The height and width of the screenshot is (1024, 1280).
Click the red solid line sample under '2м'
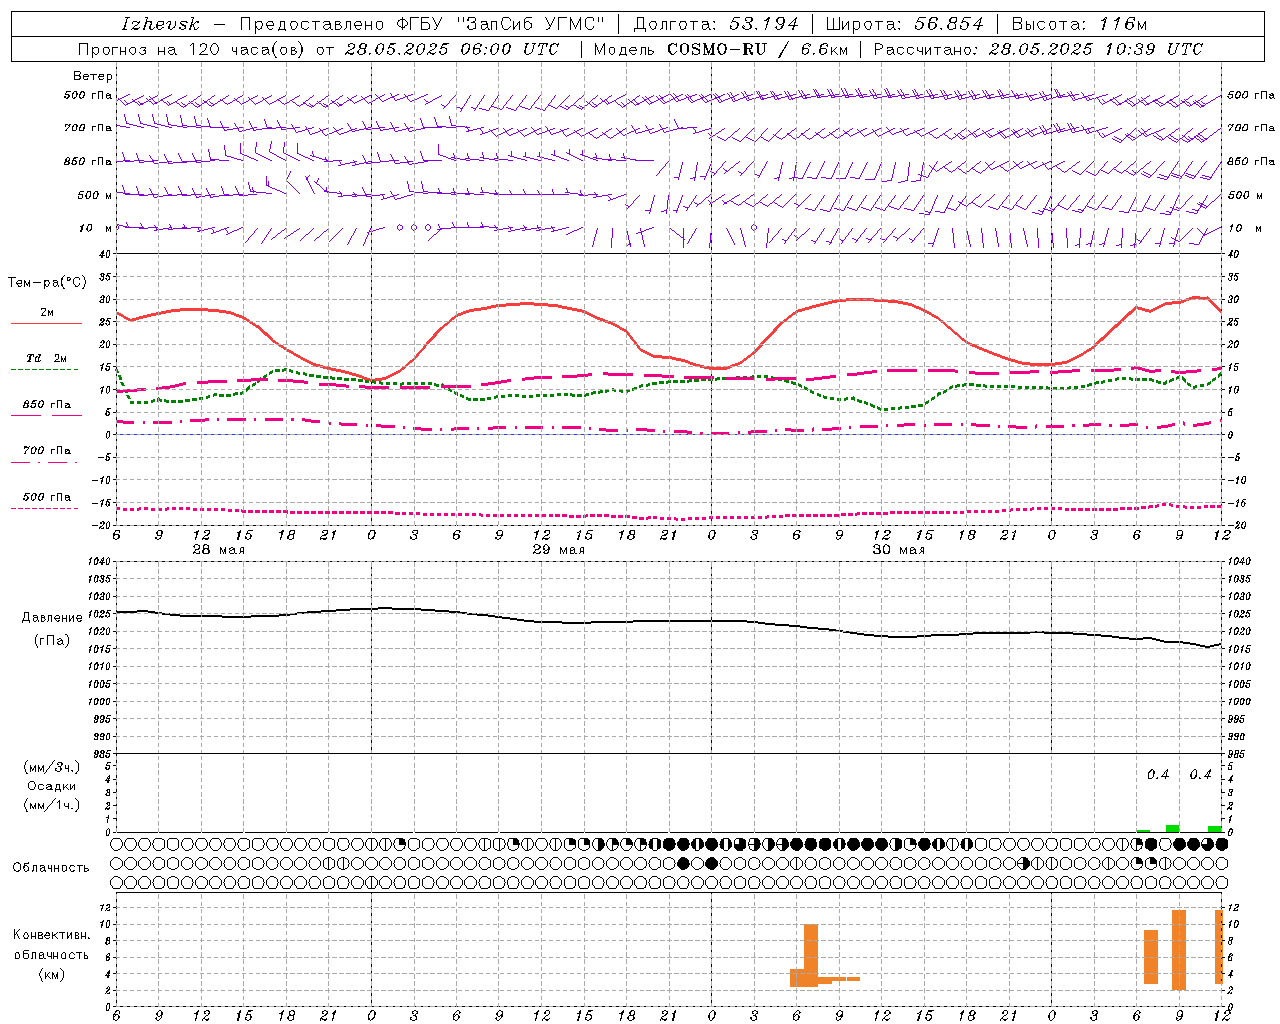(46, 323)
